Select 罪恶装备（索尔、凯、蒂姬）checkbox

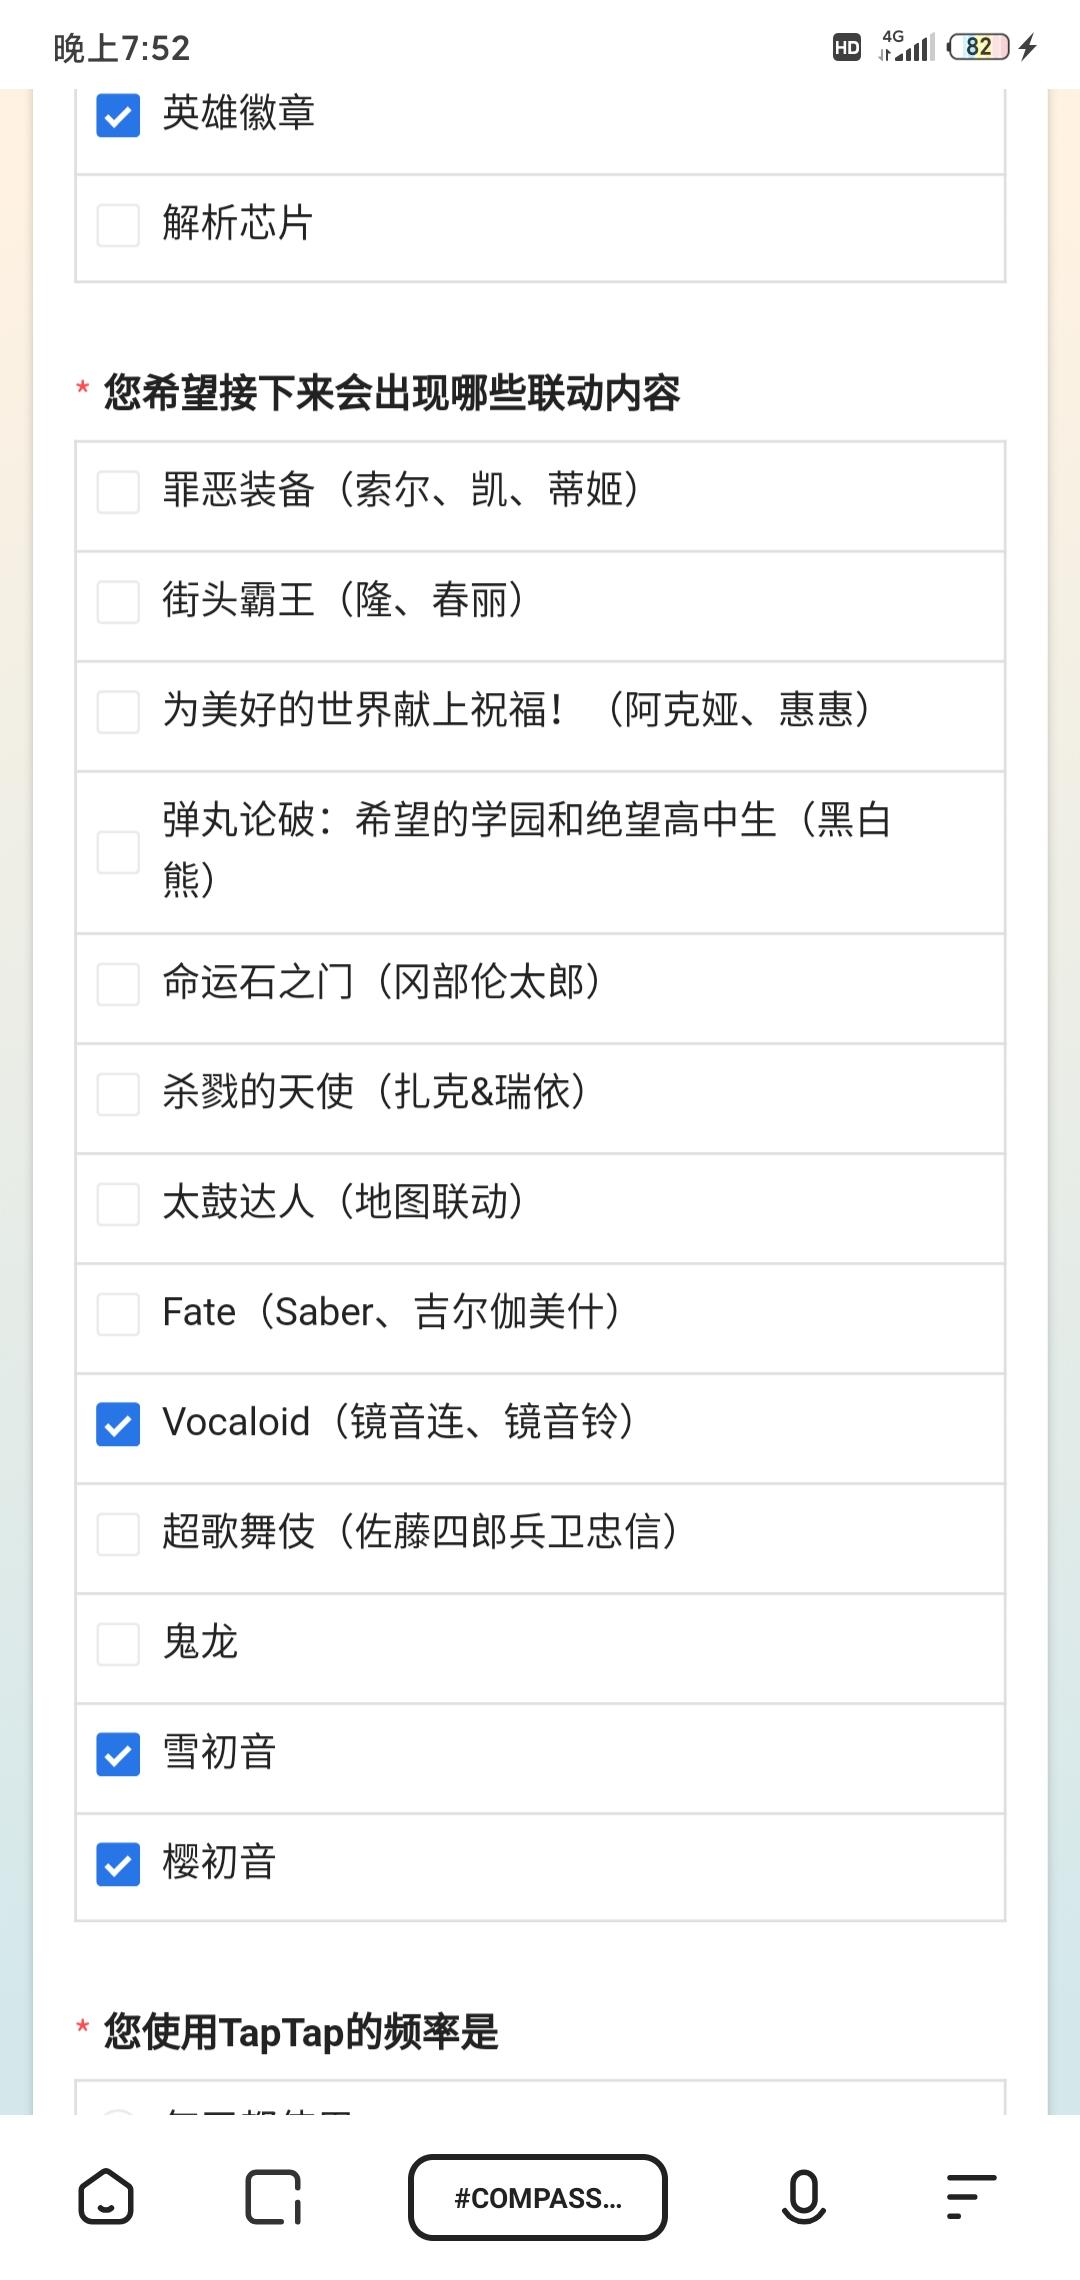(118, 492)
